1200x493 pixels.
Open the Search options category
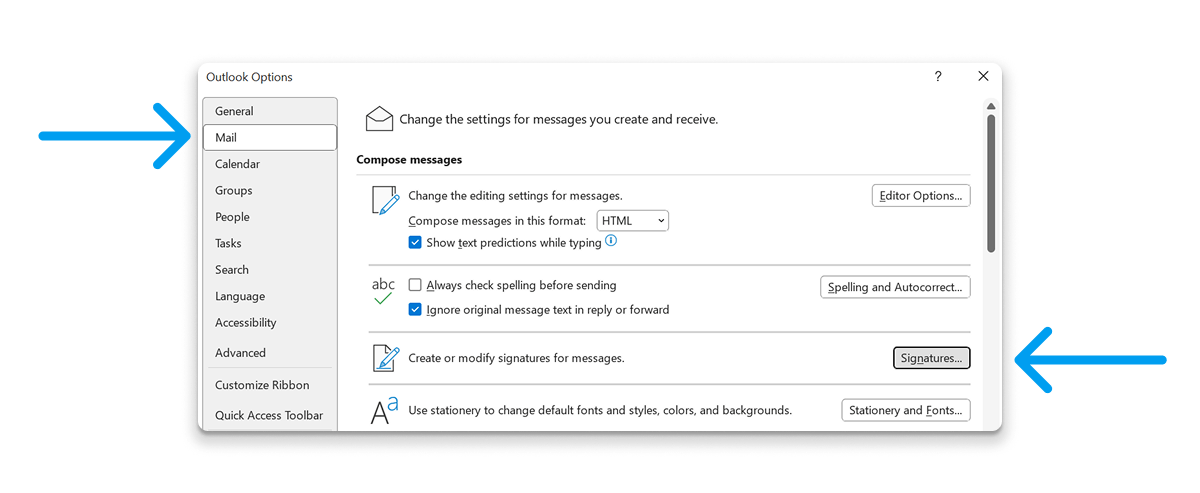pos(269,270)
